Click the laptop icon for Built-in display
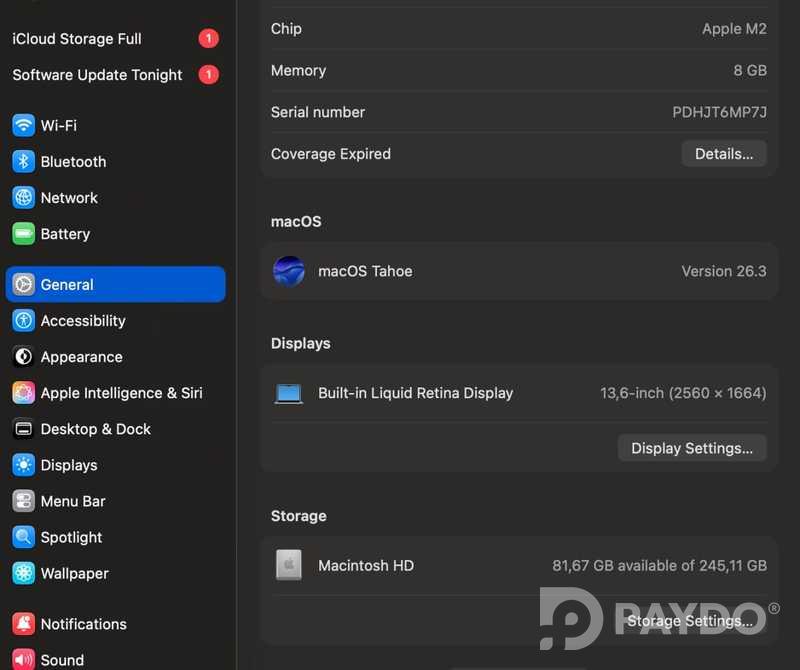Viewport: 800px width, 670px height. point(289,394)
